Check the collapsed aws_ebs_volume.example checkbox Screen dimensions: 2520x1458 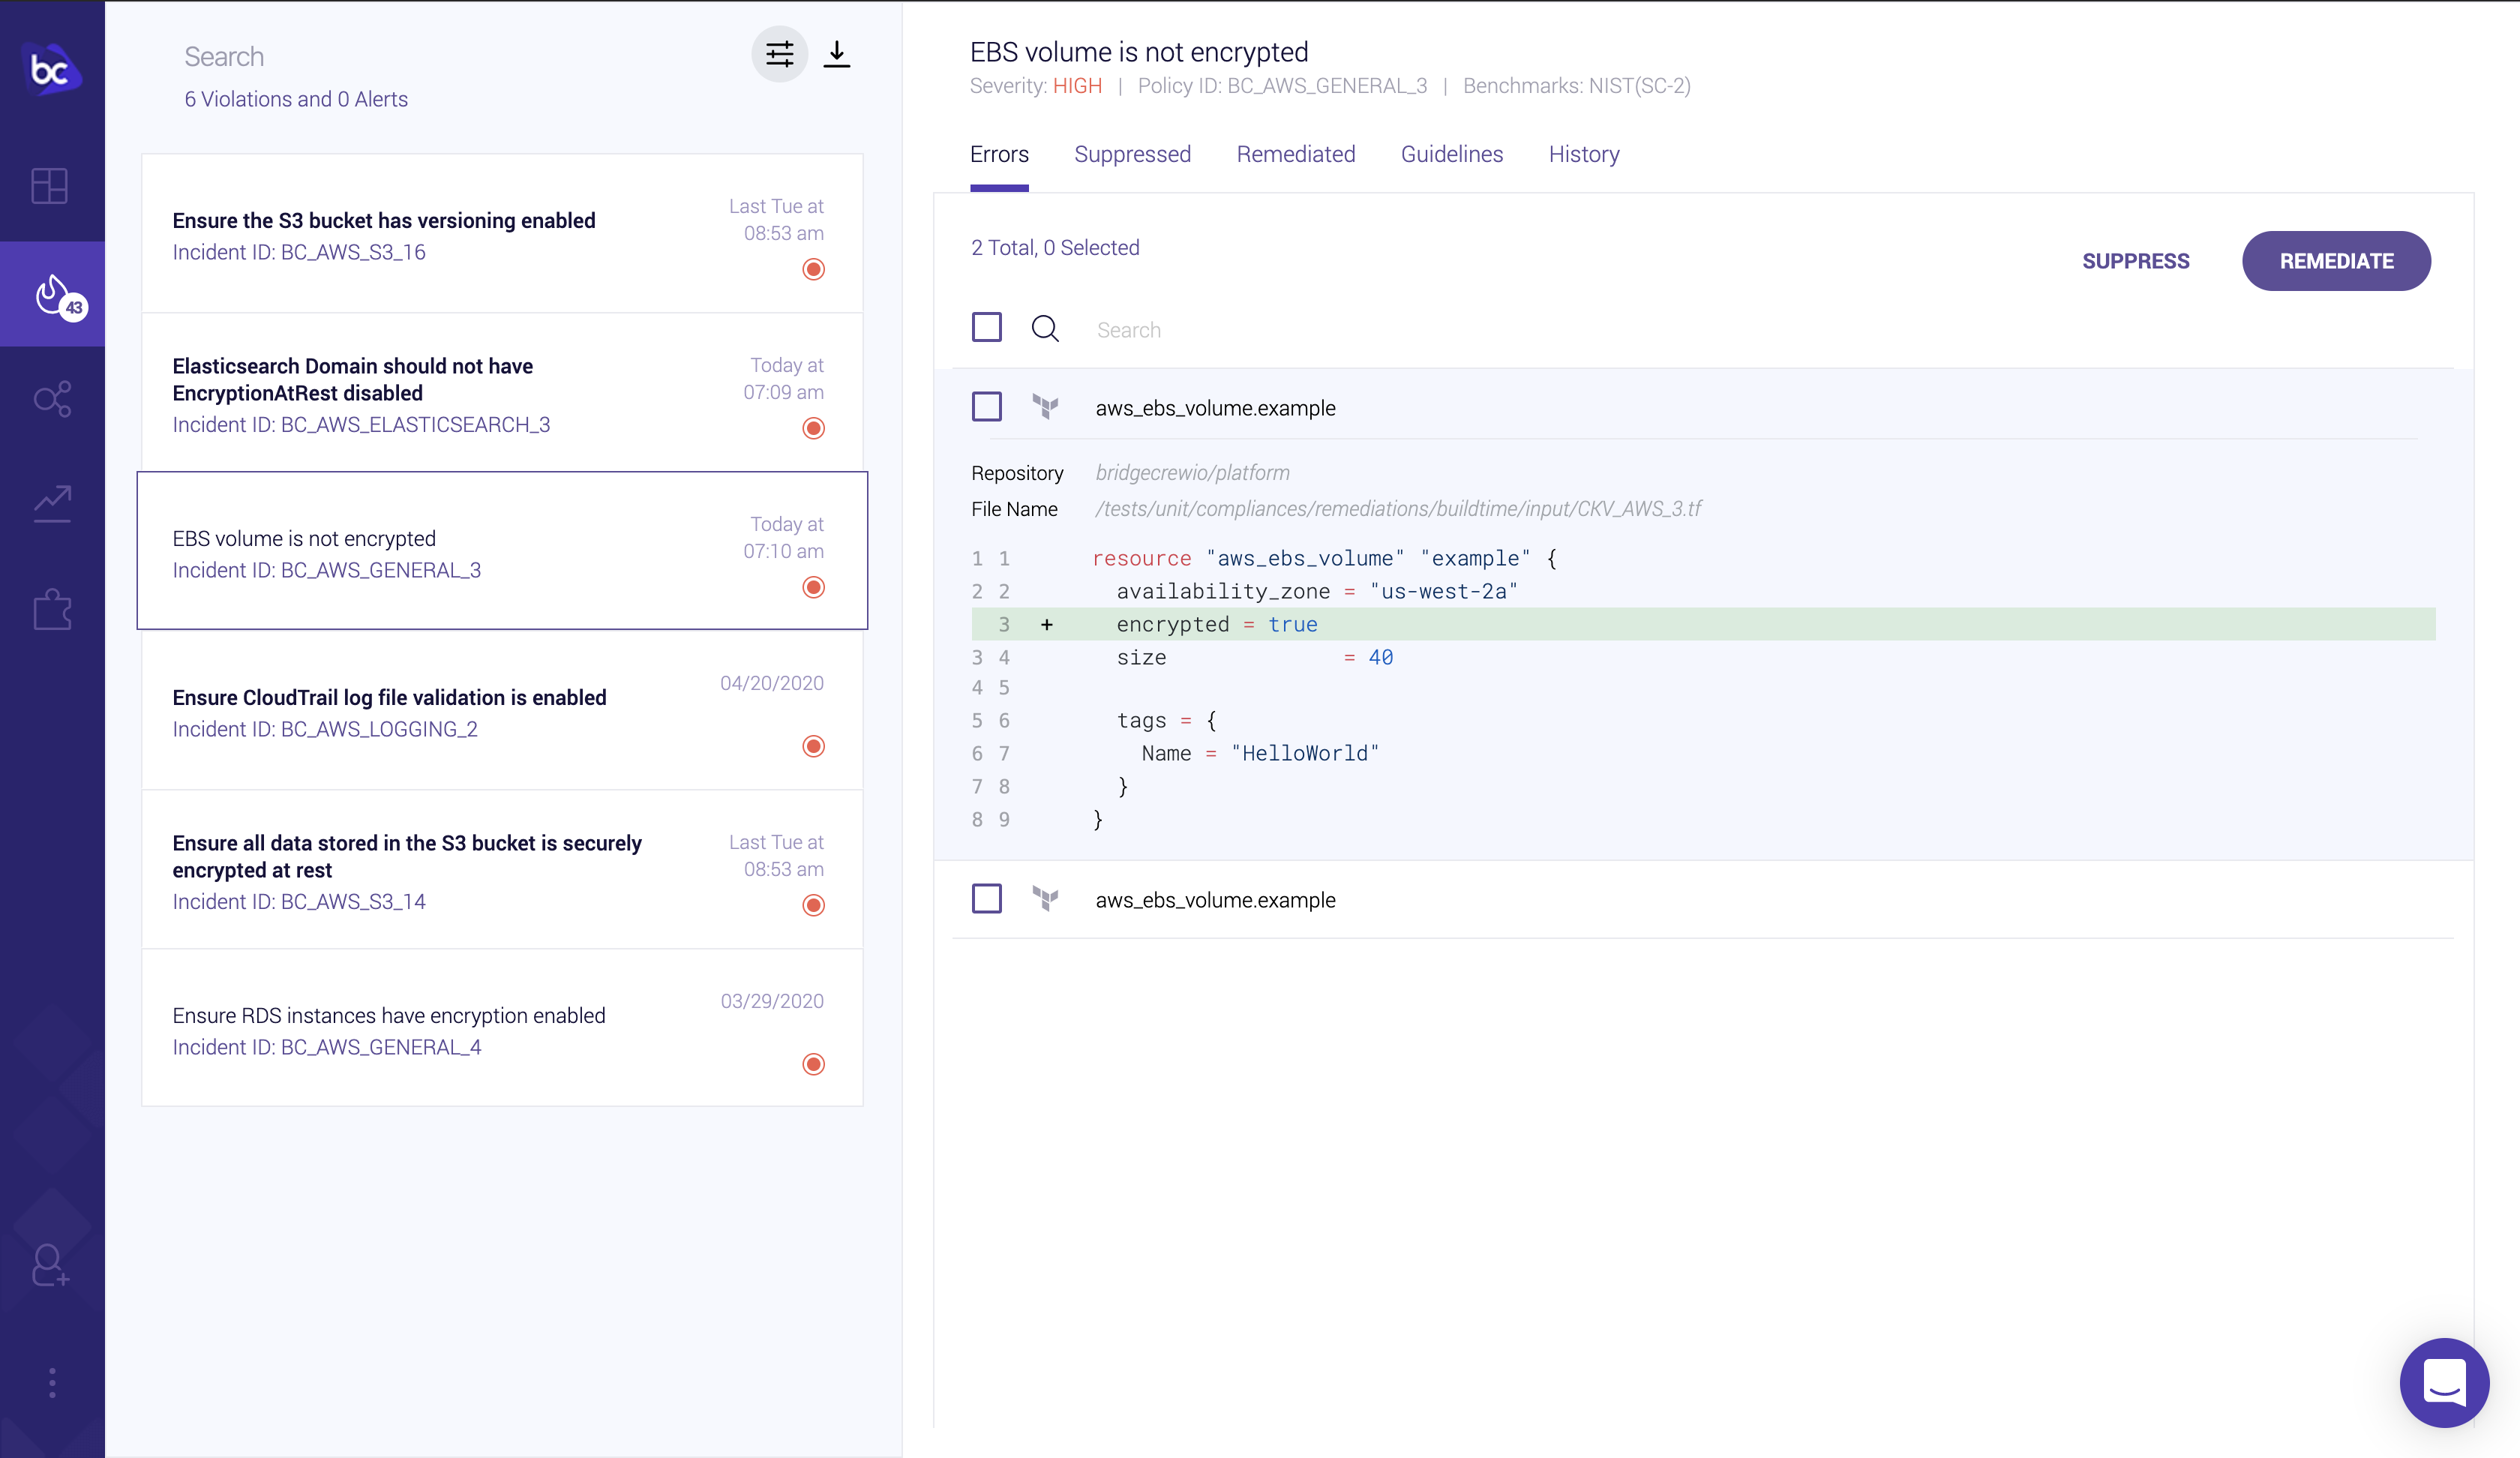click(x=987, y=899)
